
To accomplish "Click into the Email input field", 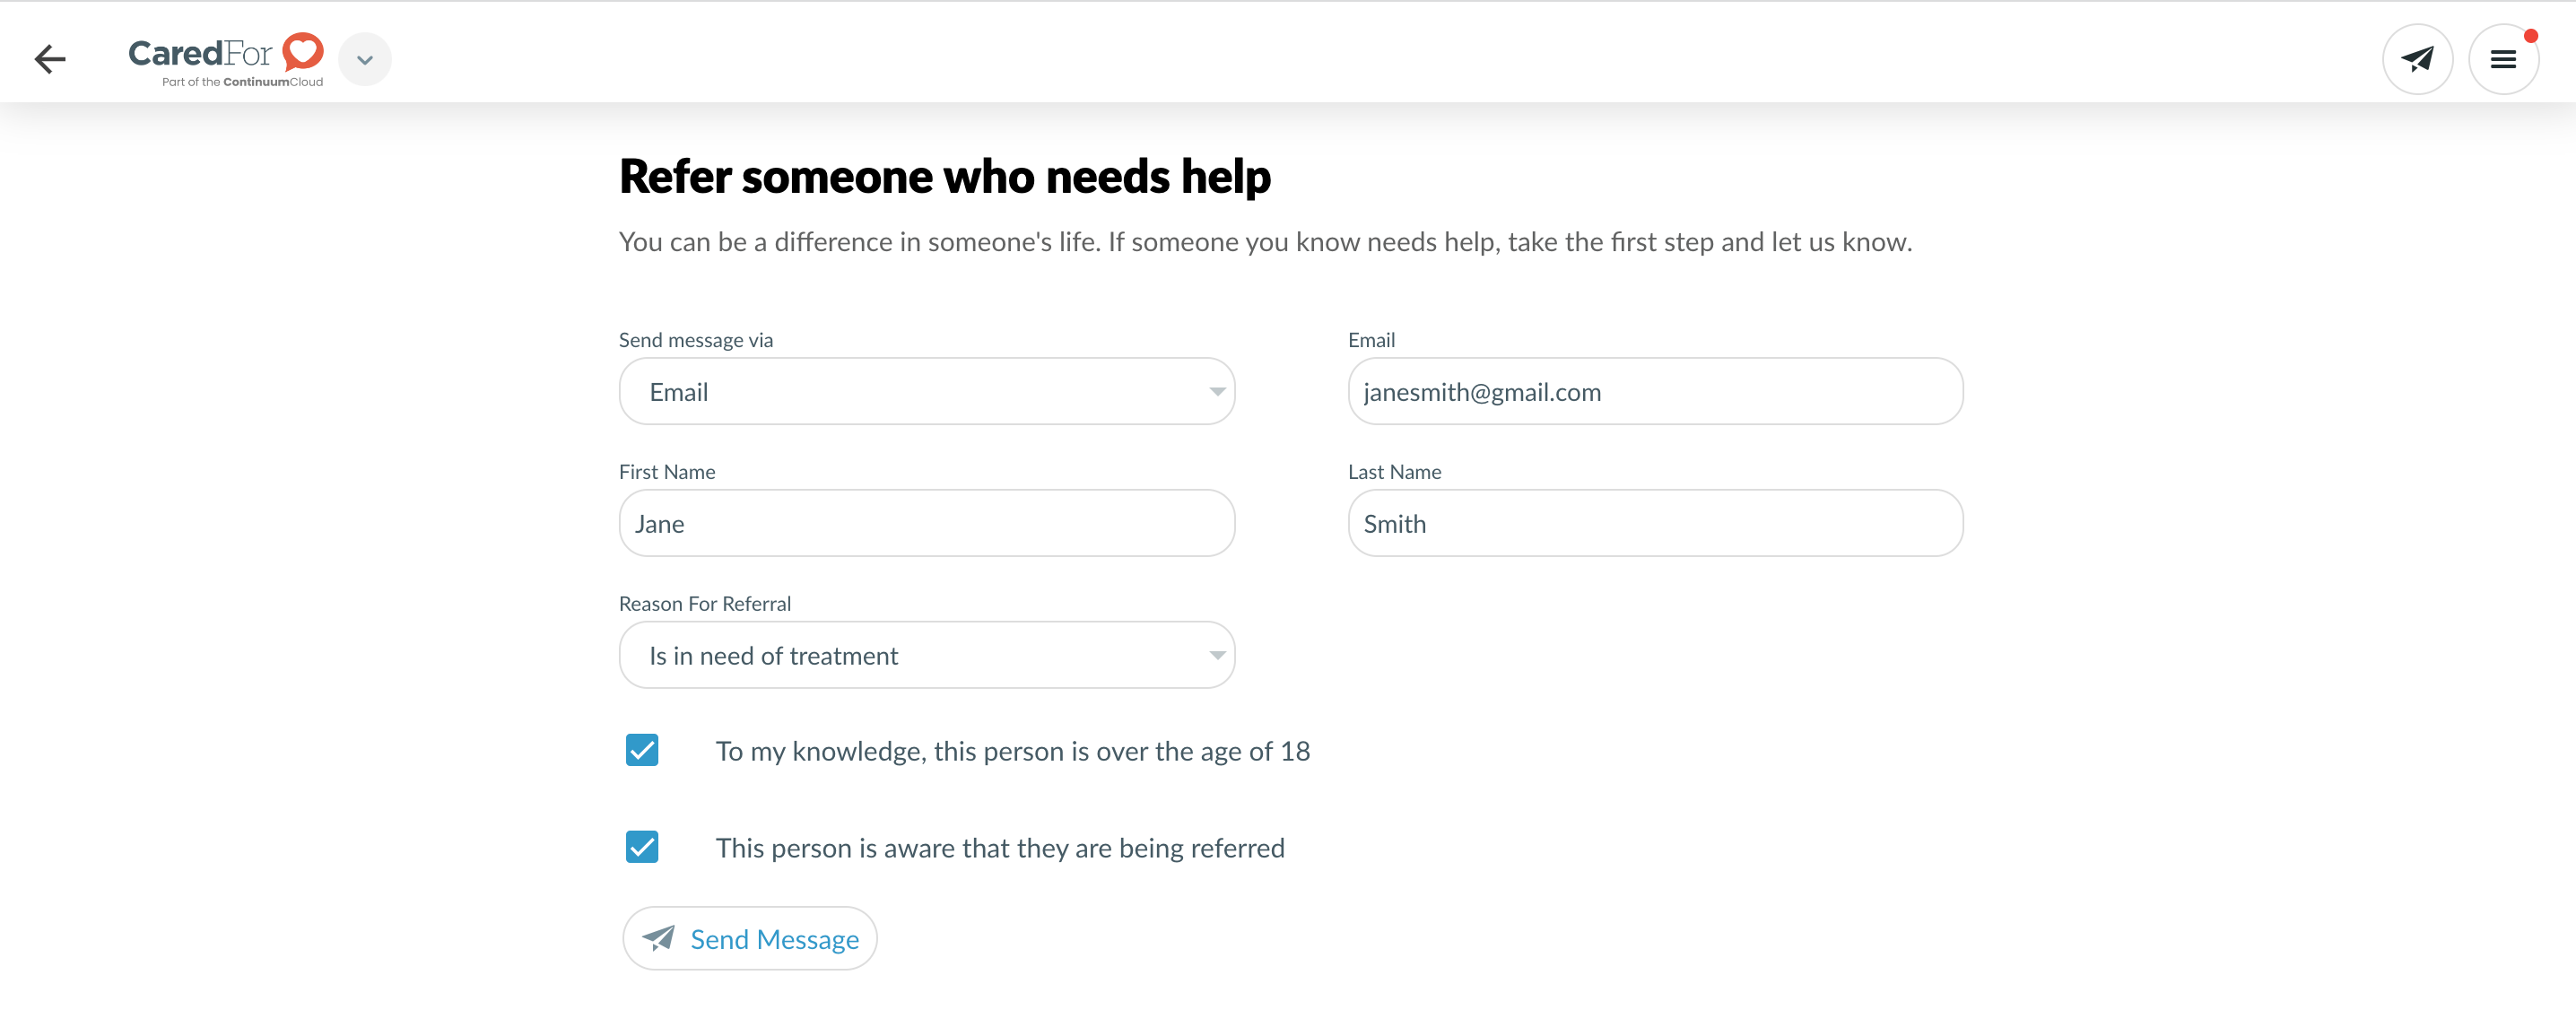I will click(1655, 392).
